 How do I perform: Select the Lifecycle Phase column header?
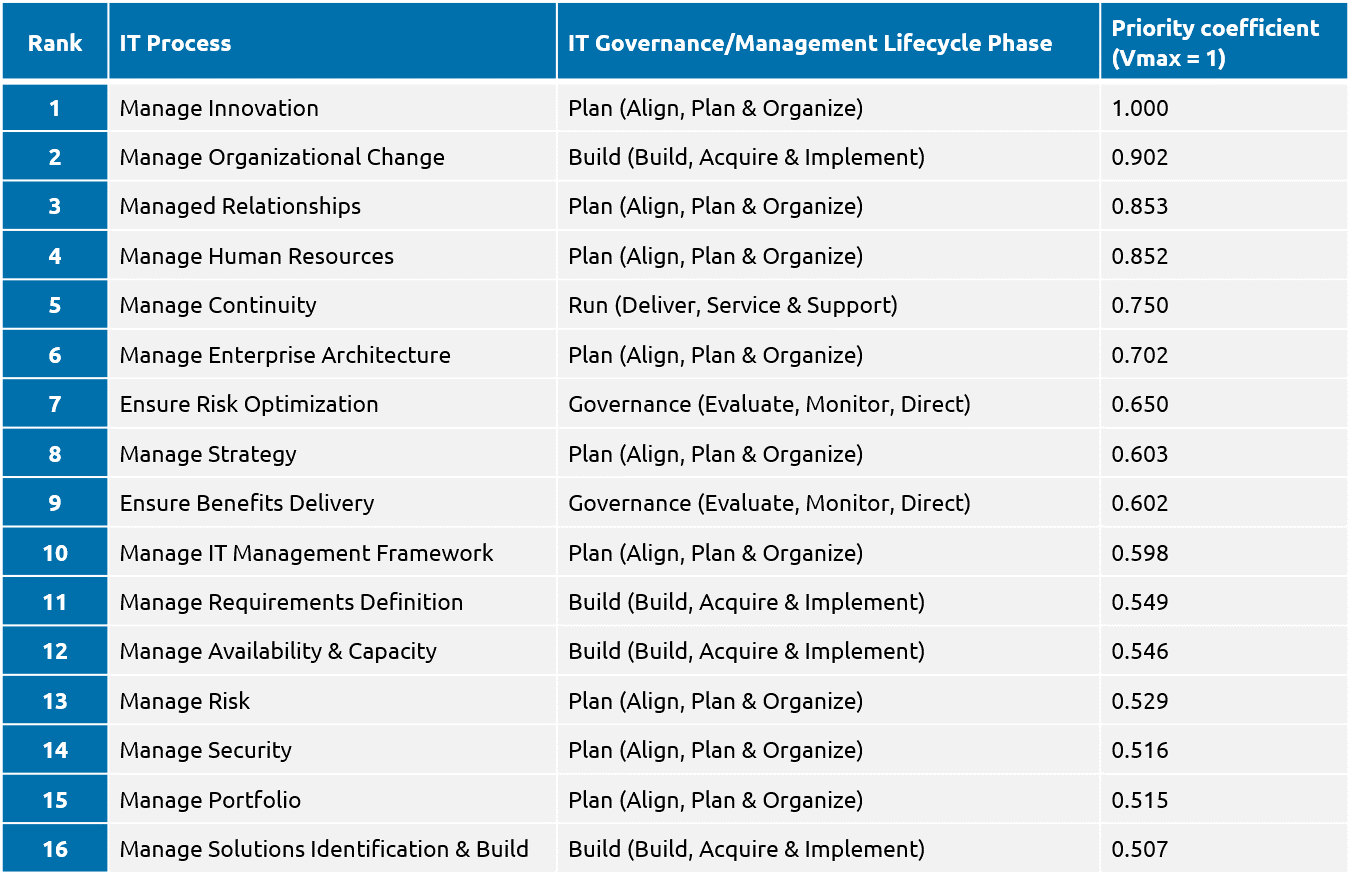click(809, 43)
